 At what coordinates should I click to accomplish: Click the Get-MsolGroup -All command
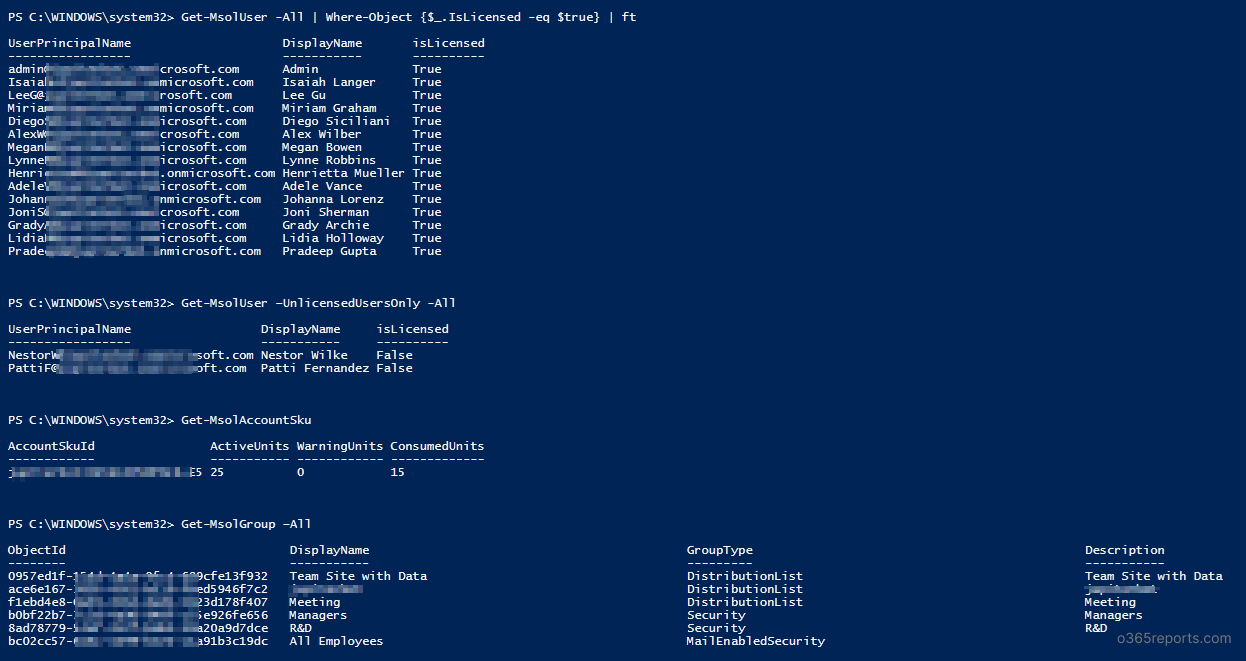coord(246,524)
